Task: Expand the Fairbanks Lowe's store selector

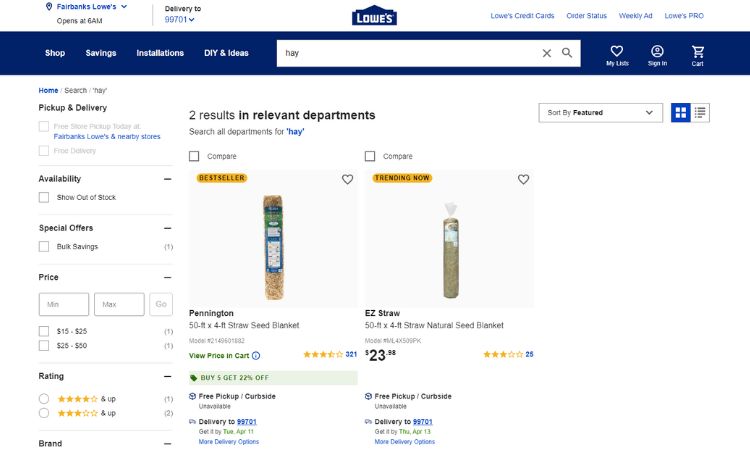Action: coord(87,7)
